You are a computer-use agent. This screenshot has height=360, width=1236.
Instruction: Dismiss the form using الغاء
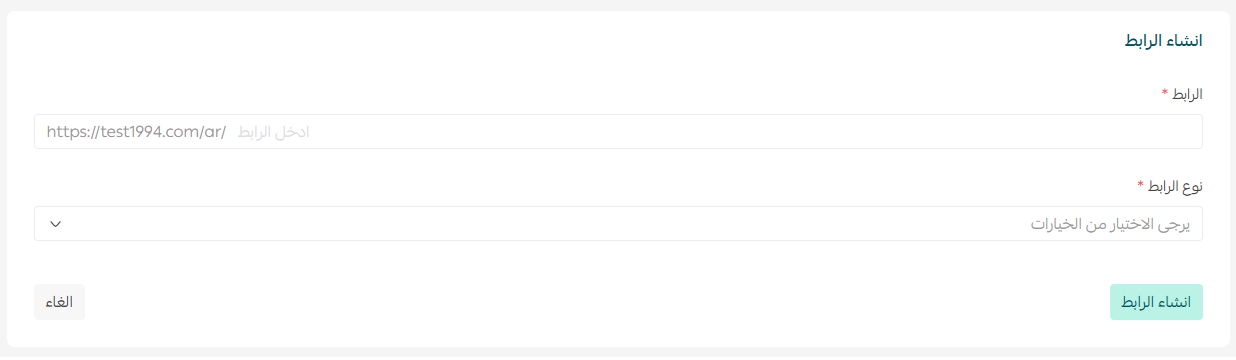point(59,302)
